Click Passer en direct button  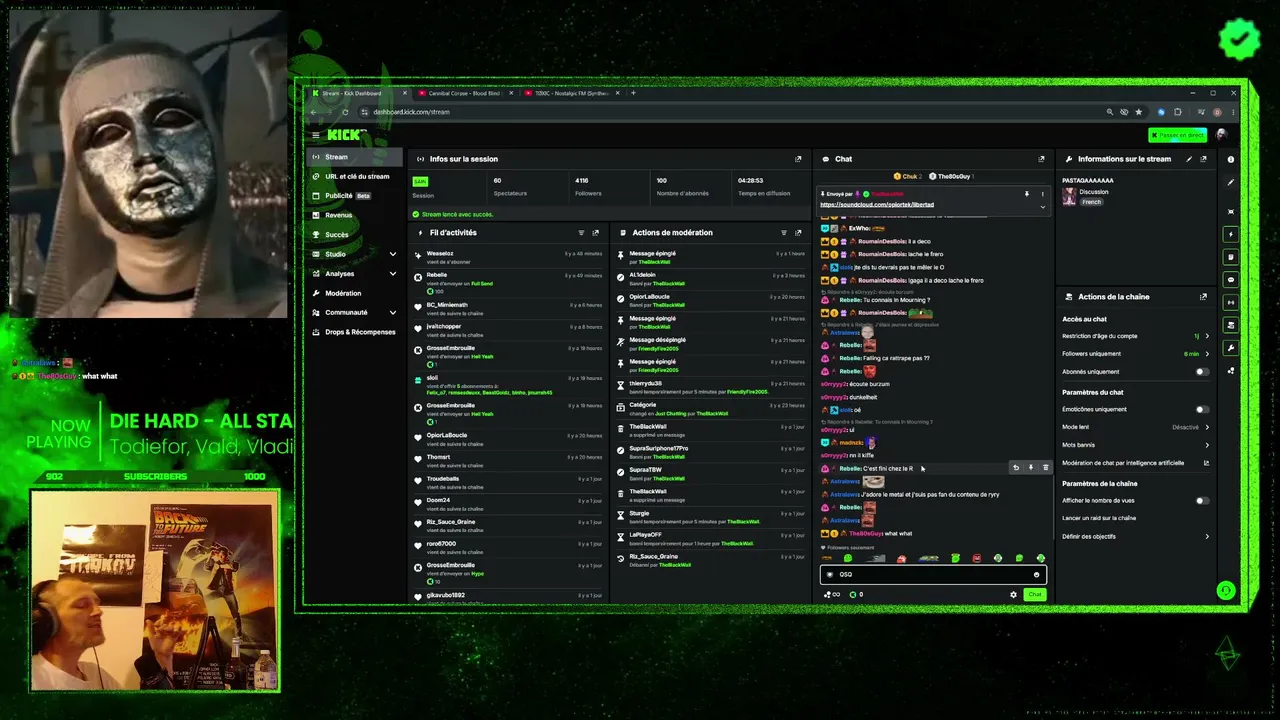1177,135
